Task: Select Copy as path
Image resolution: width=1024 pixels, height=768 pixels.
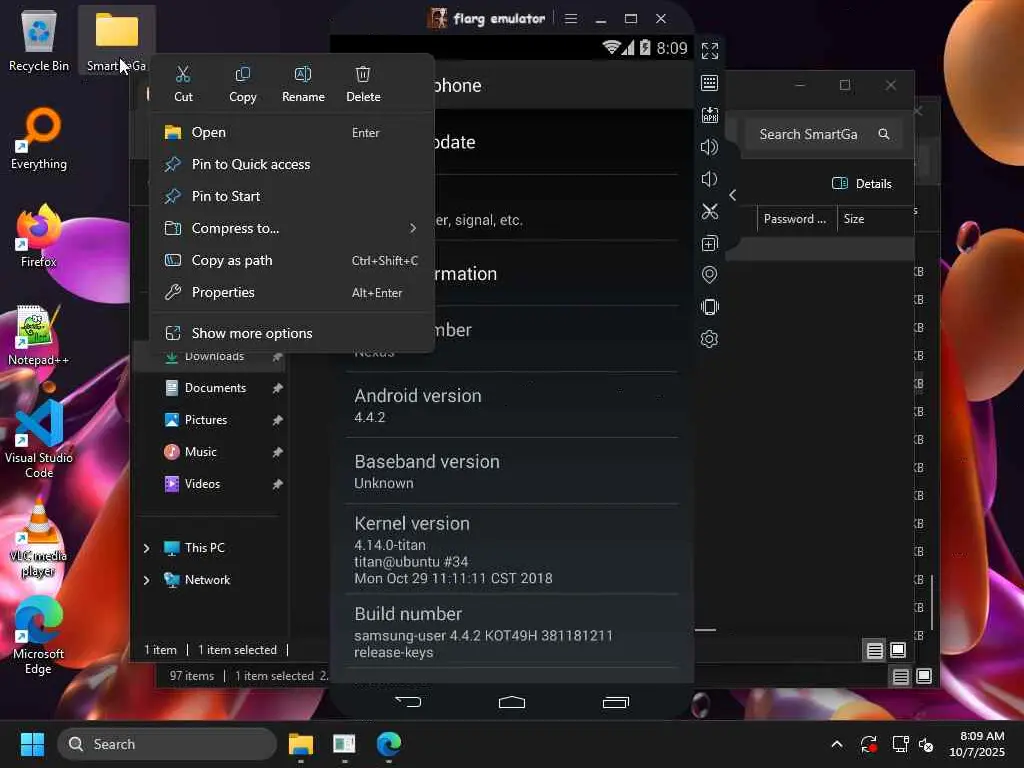Action: [x=292, y=261]
